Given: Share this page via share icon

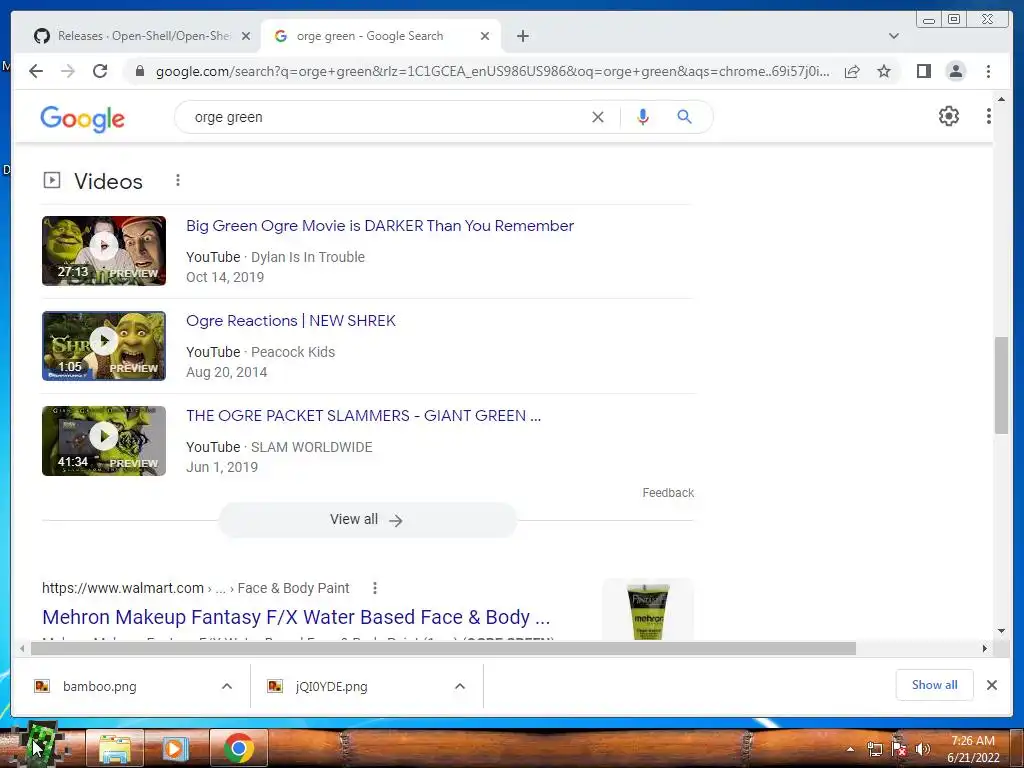Looking at the screenshot, I should pyautogui.click(x=852, y=71).
